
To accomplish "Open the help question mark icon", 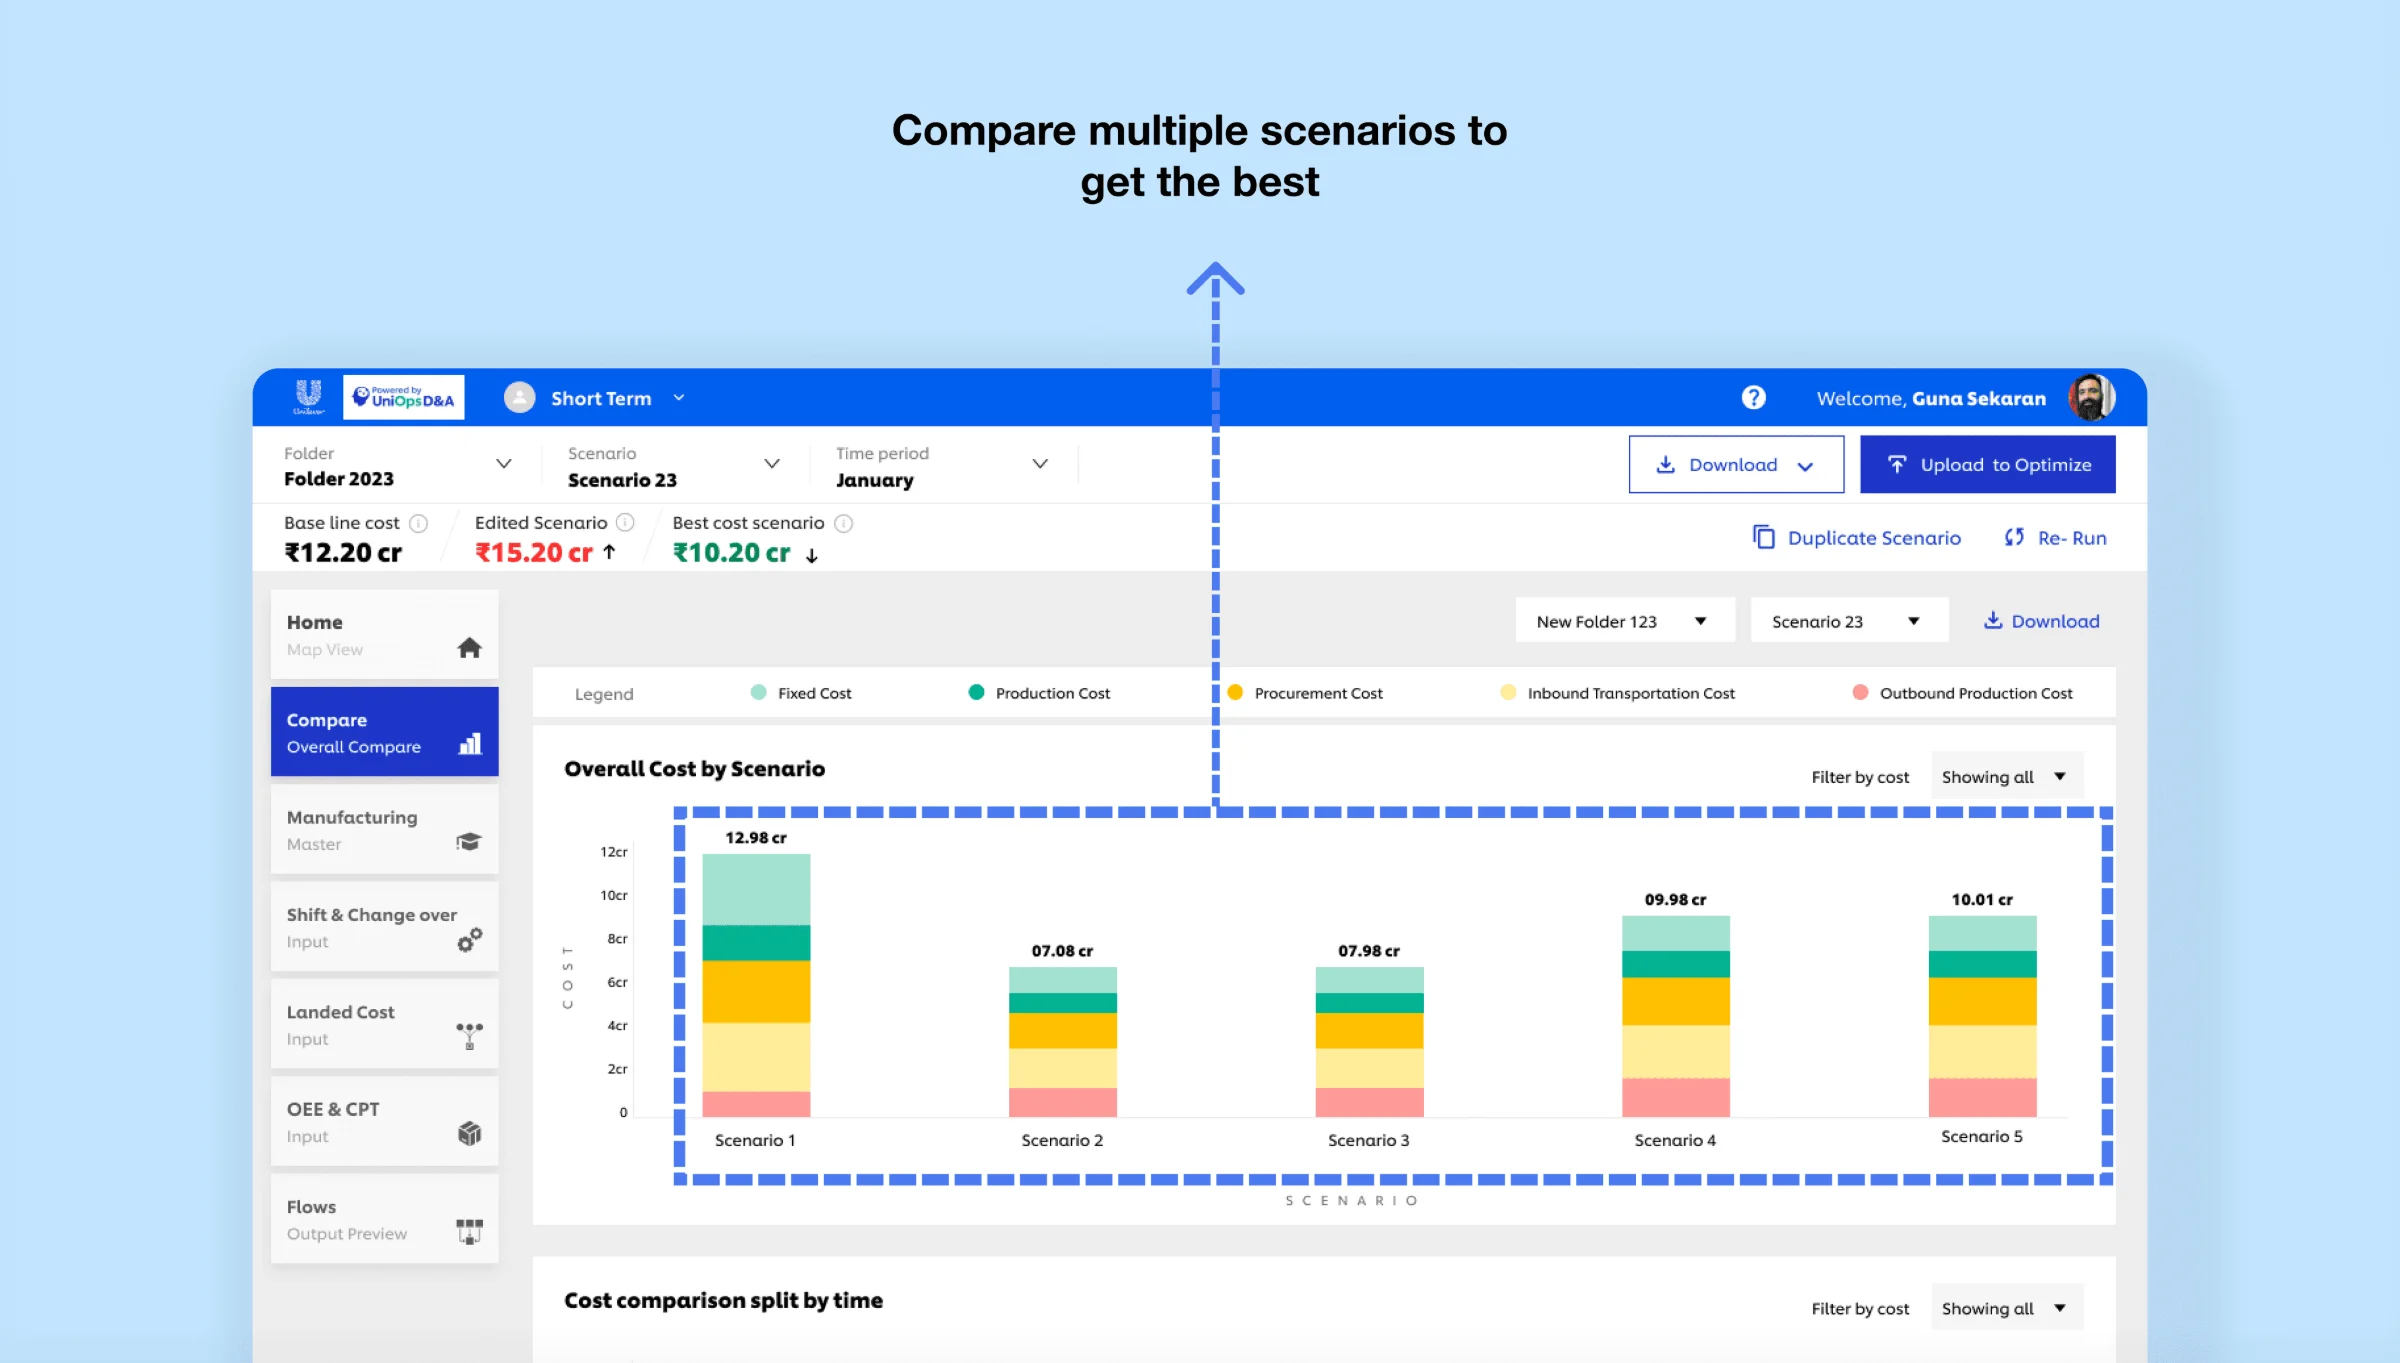I will pos(1753,398).
